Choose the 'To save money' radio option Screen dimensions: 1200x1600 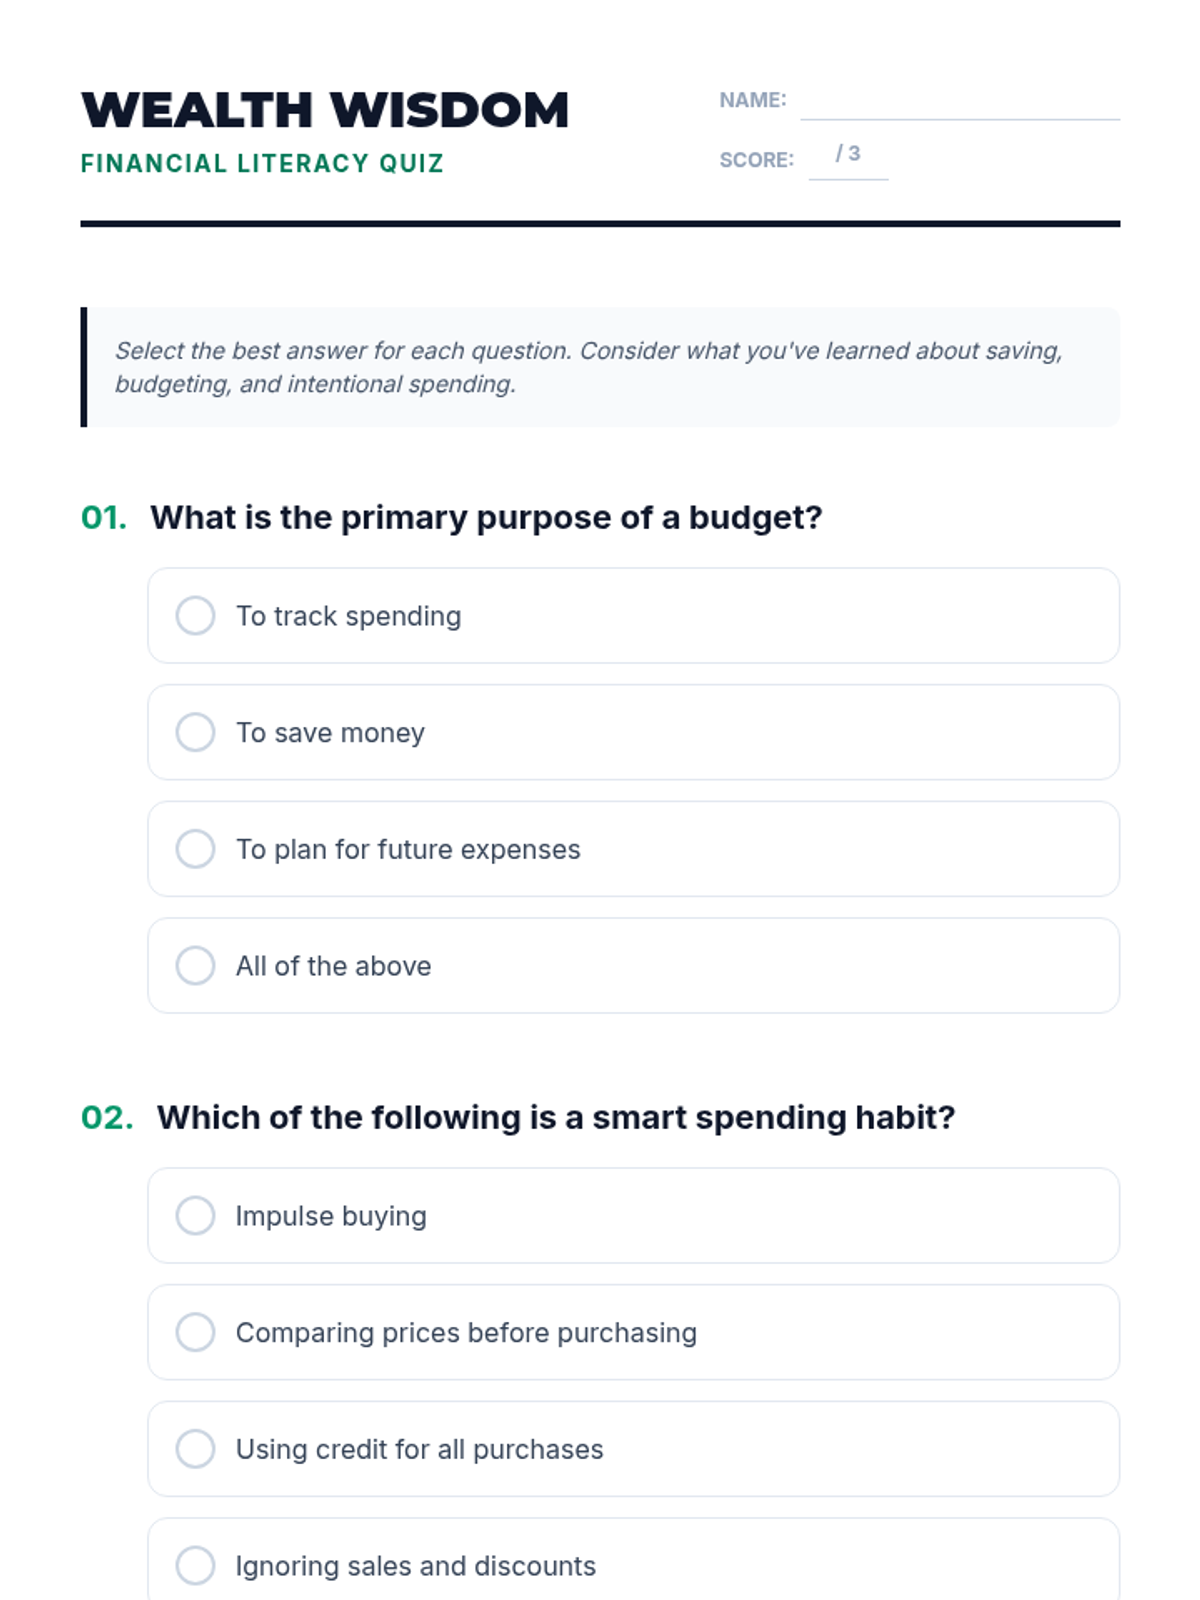pyautogui.click(x=195, y=732)
